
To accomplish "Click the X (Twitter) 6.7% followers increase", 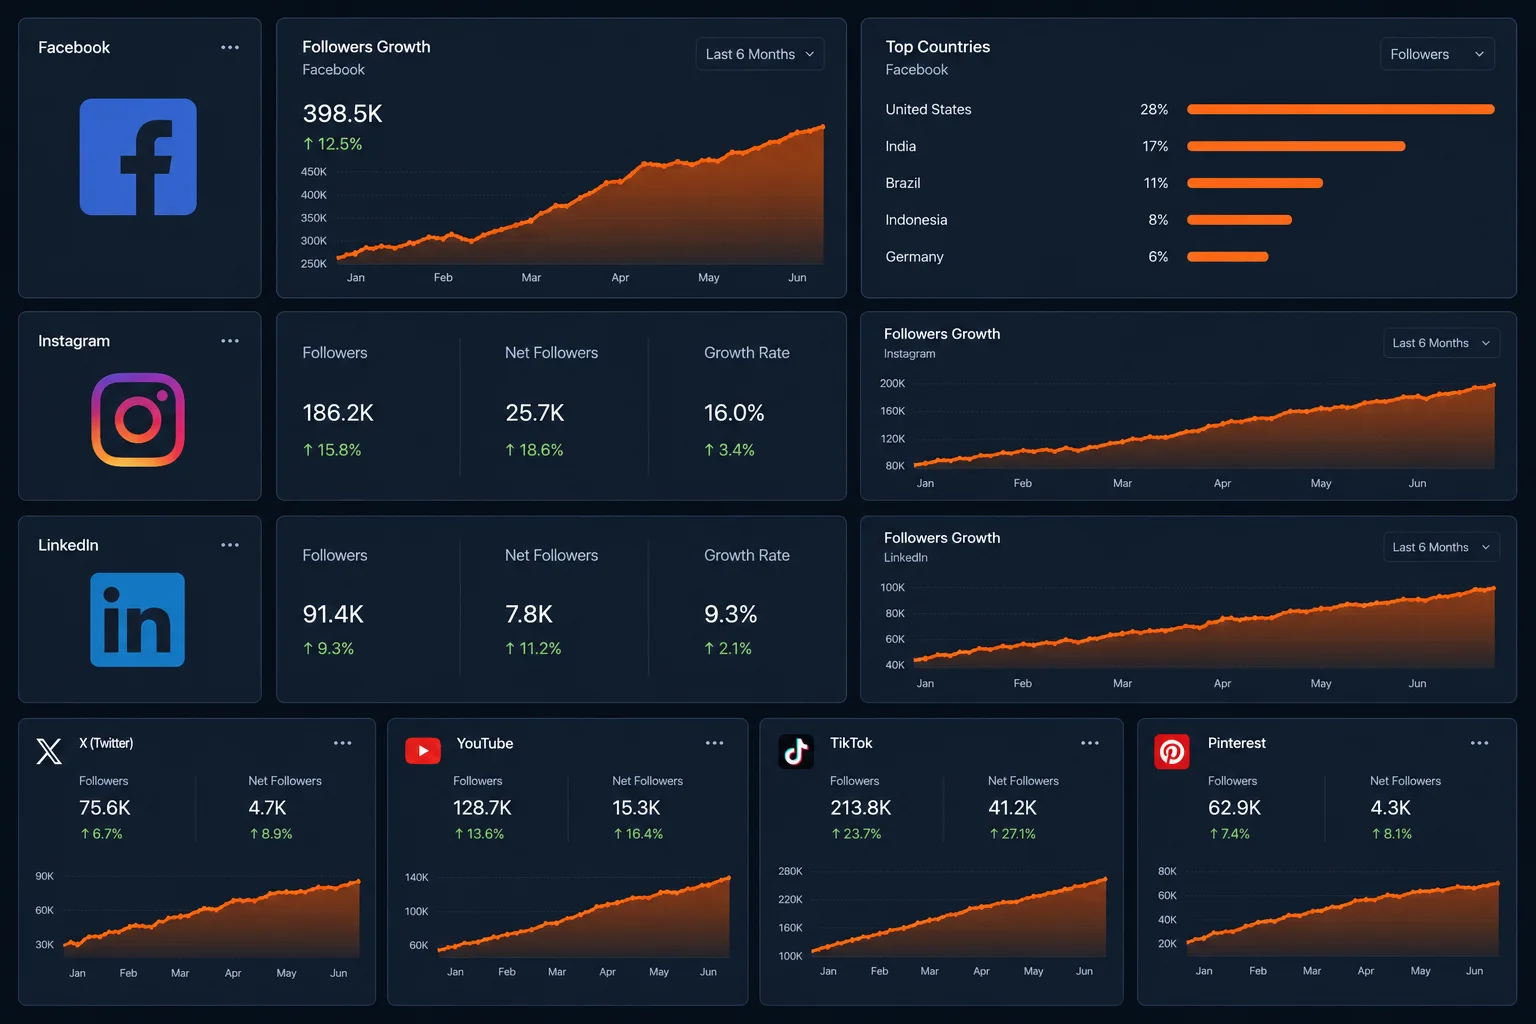I will click(x=101, y=834).
